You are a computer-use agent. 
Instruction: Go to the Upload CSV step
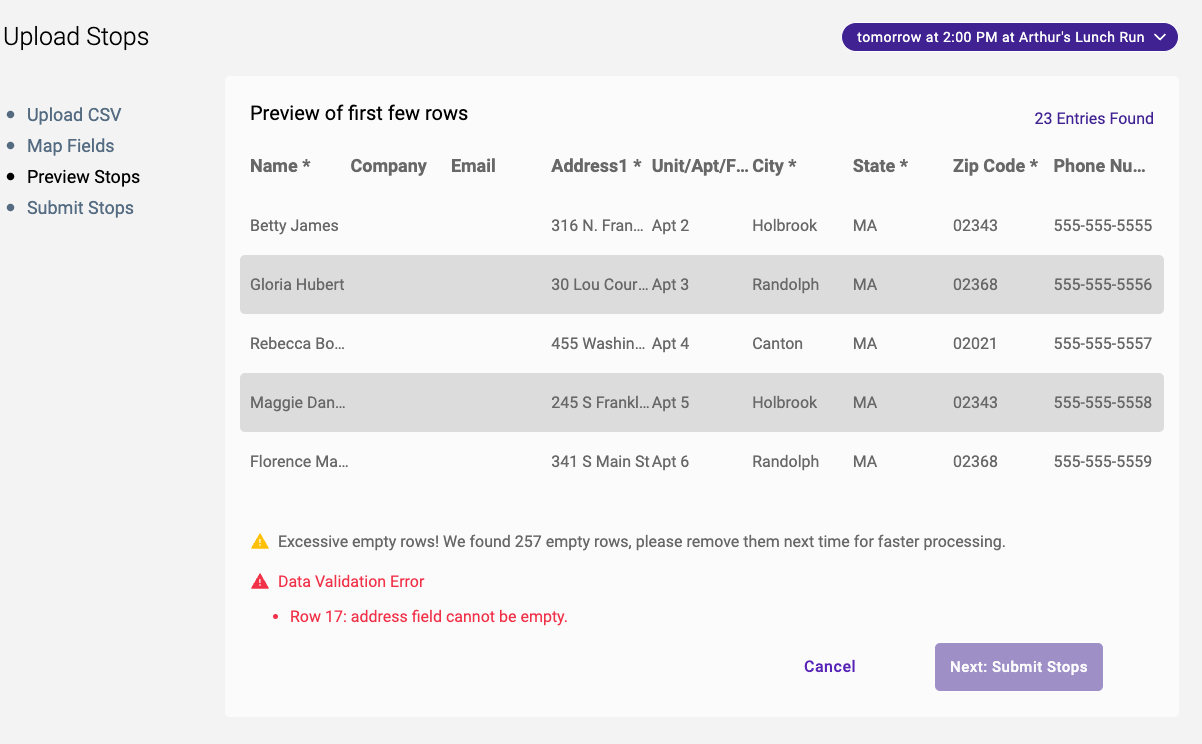pyautogui.click(x=74, y=115)
